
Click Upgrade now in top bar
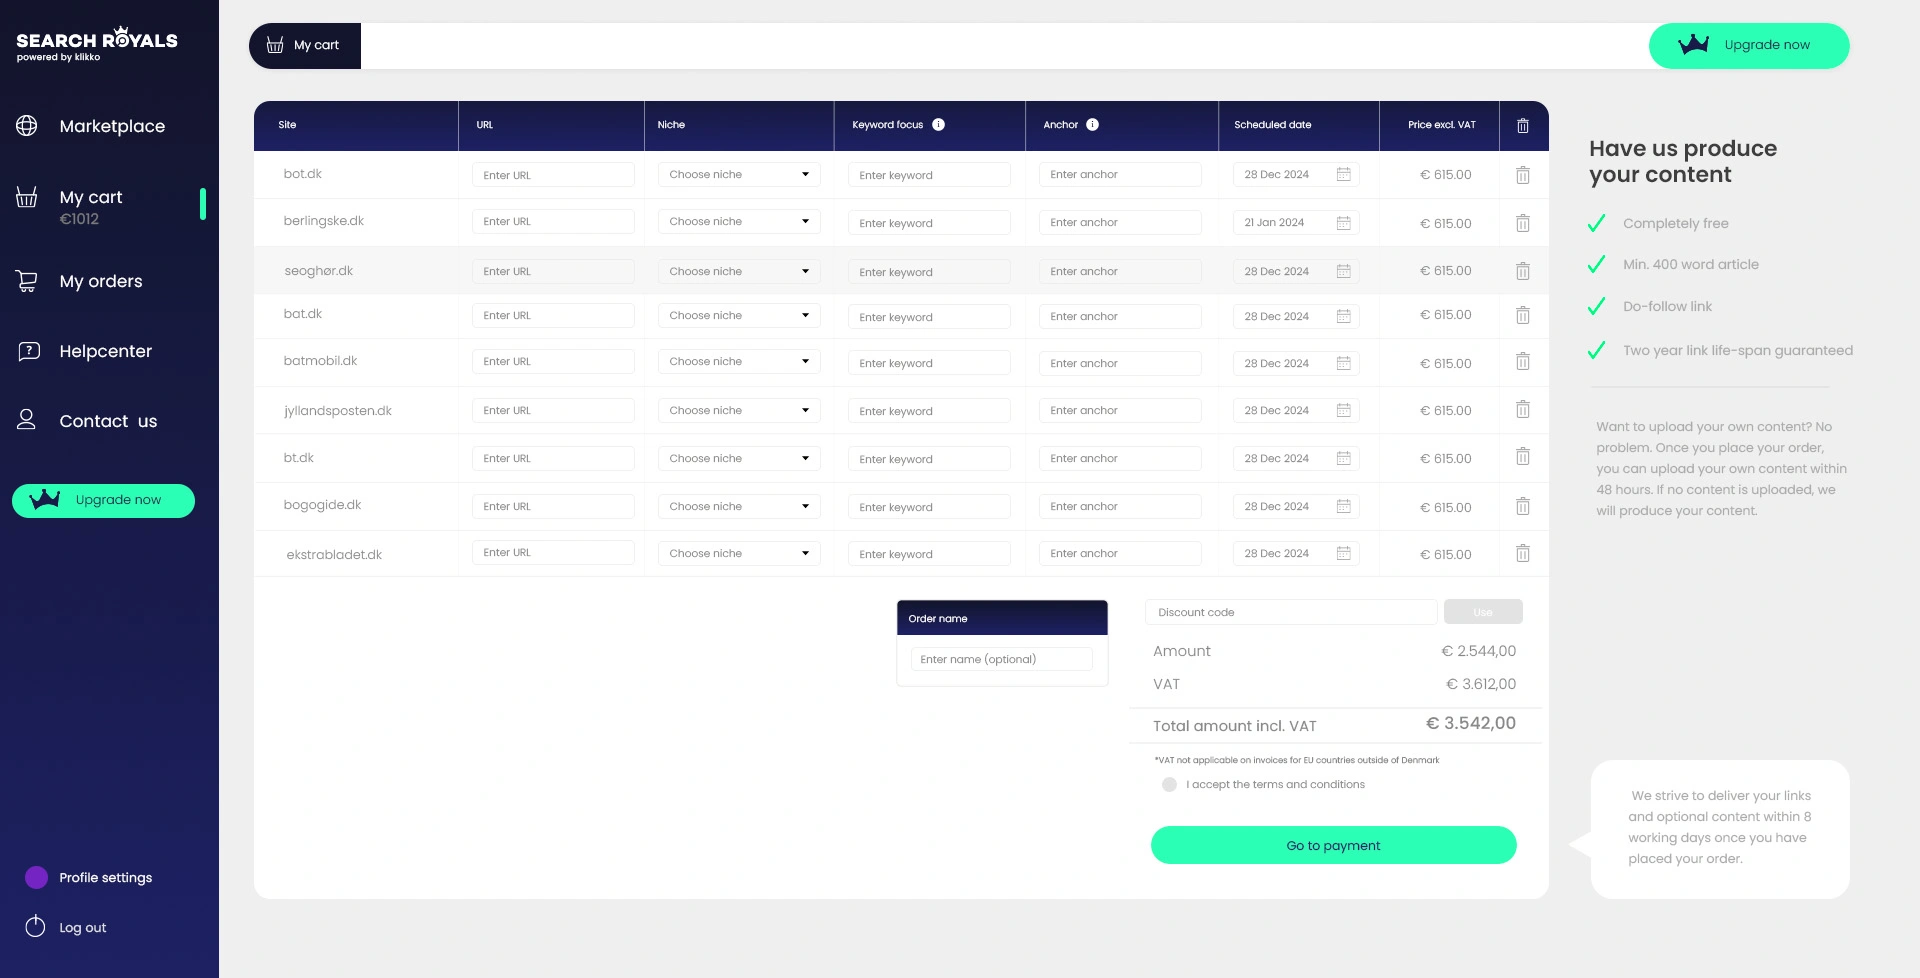(1749, 45)
